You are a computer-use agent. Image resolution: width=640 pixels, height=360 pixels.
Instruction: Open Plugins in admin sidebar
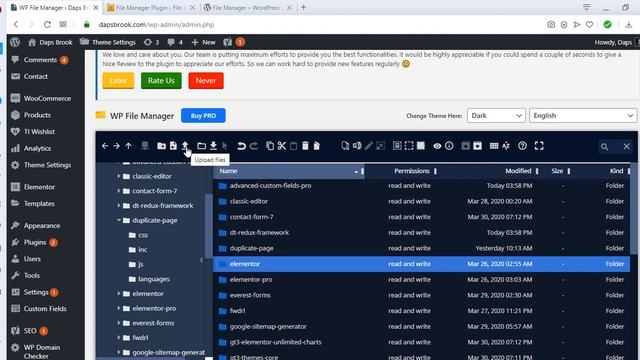35,242
